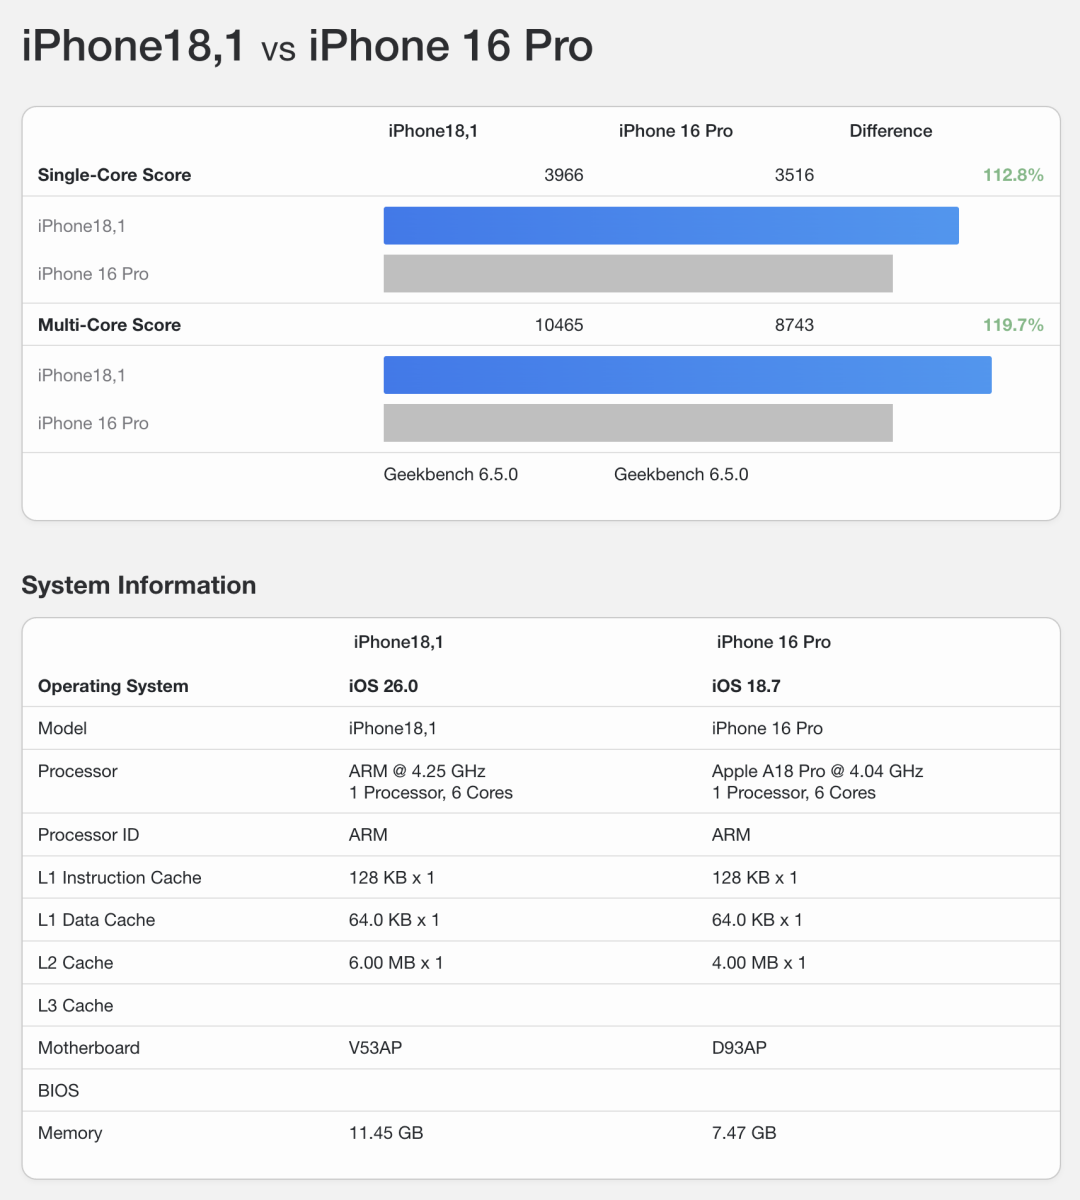Screen dimensions: 1080x1200
Task: Click the single-core score value 3516
Action: [x=794, y=175]
